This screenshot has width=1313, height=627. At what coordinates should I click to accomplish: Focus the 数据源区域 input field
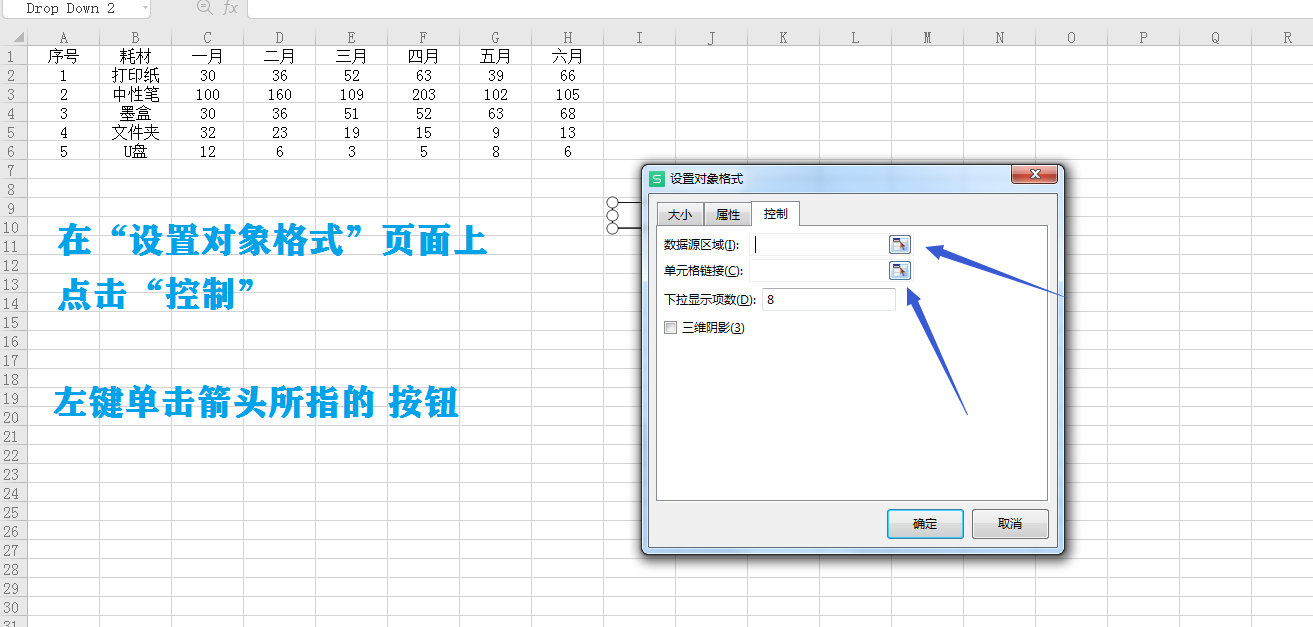(x=818, y=245)
